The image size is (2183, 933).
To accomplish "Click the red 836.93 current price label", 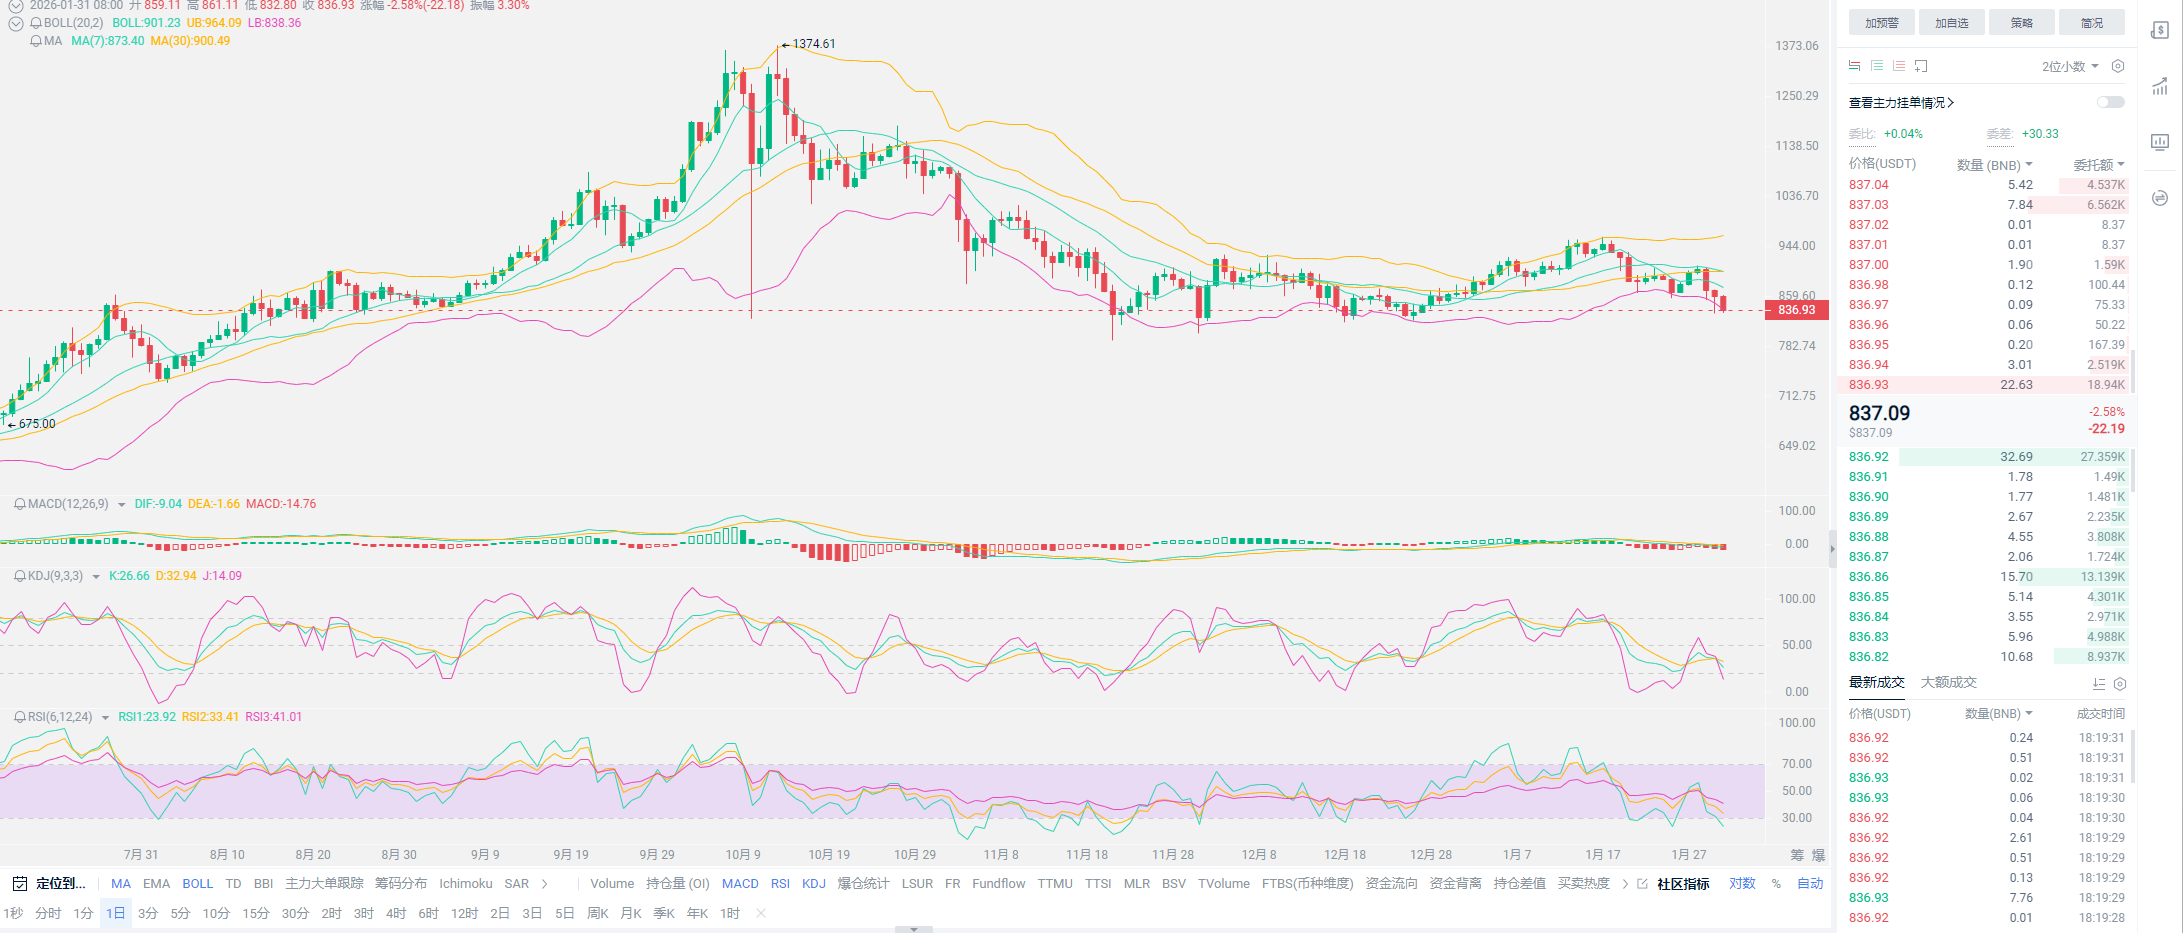I will (1796, 310).
